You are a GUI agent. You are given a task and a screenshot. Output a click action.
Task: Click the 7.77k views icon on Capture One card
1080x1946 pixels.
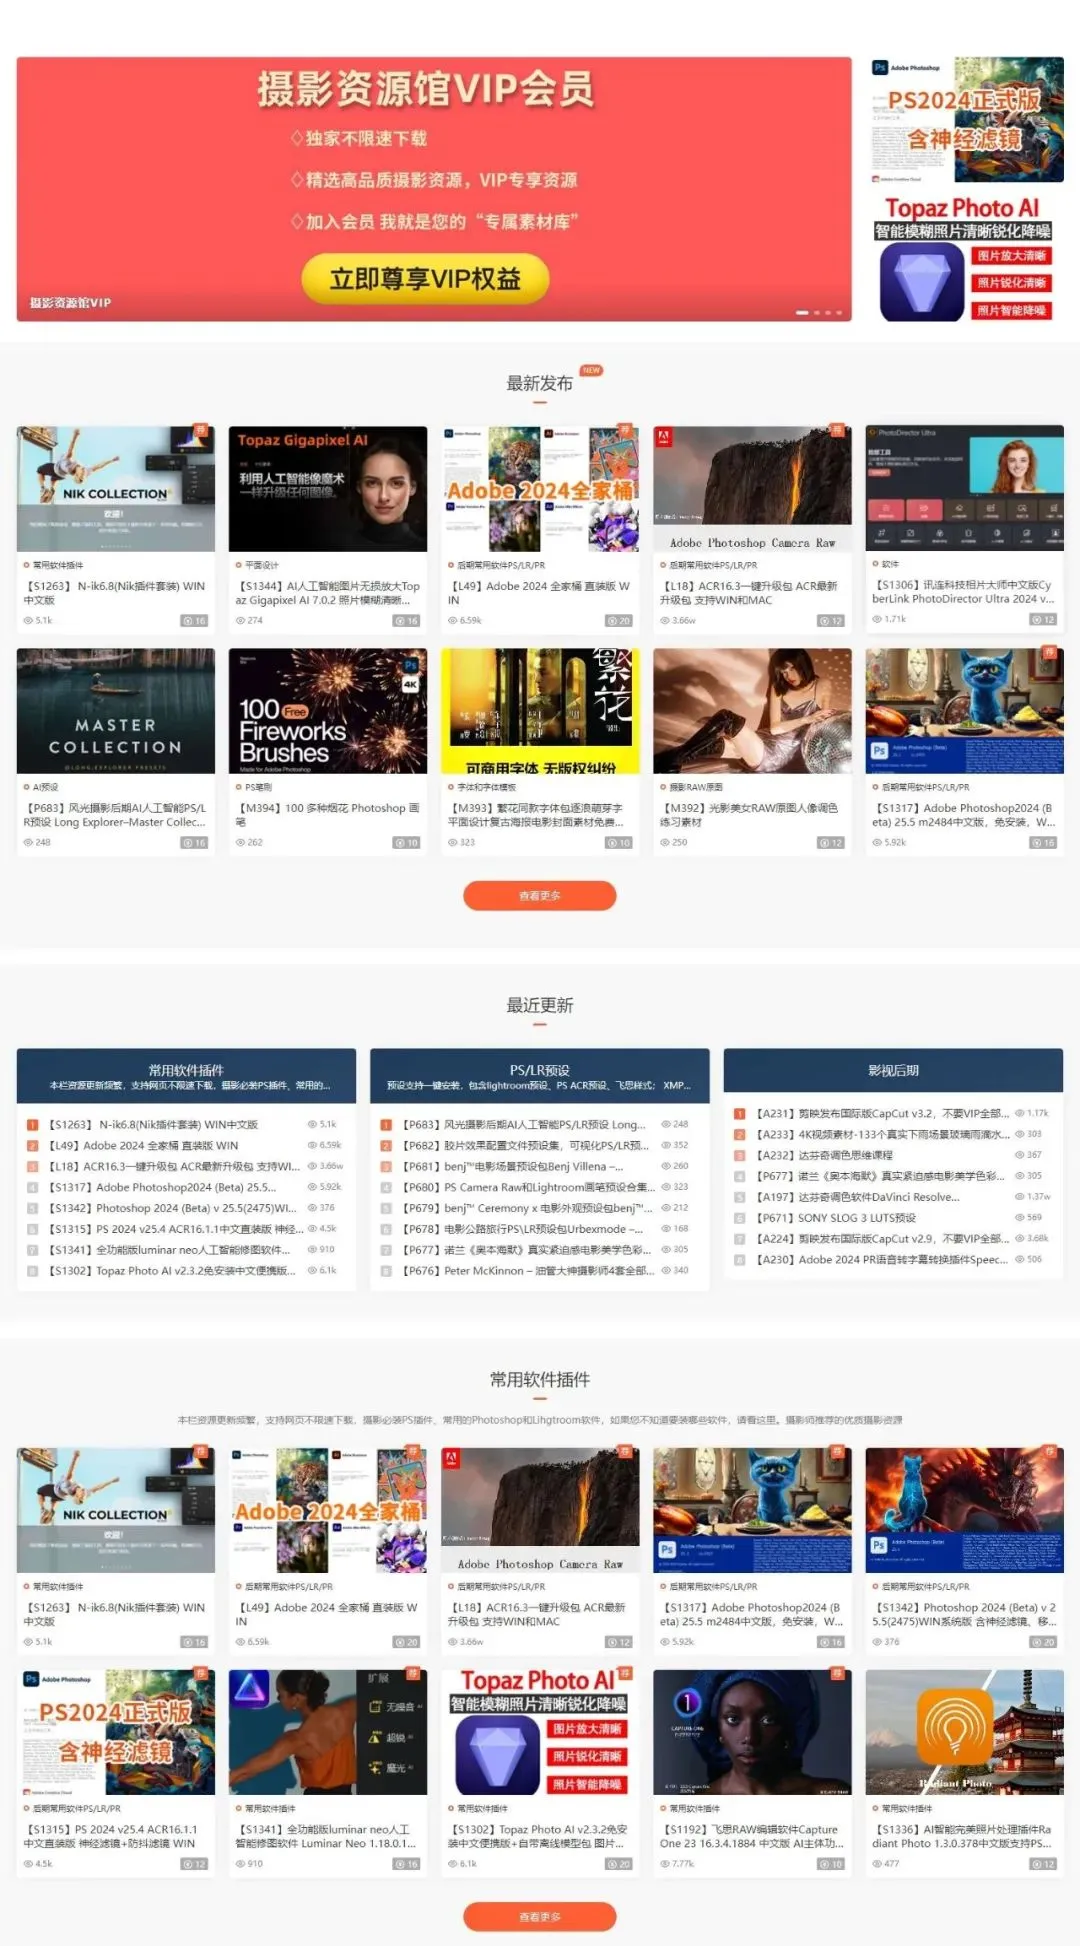[x=664, y=1864]
